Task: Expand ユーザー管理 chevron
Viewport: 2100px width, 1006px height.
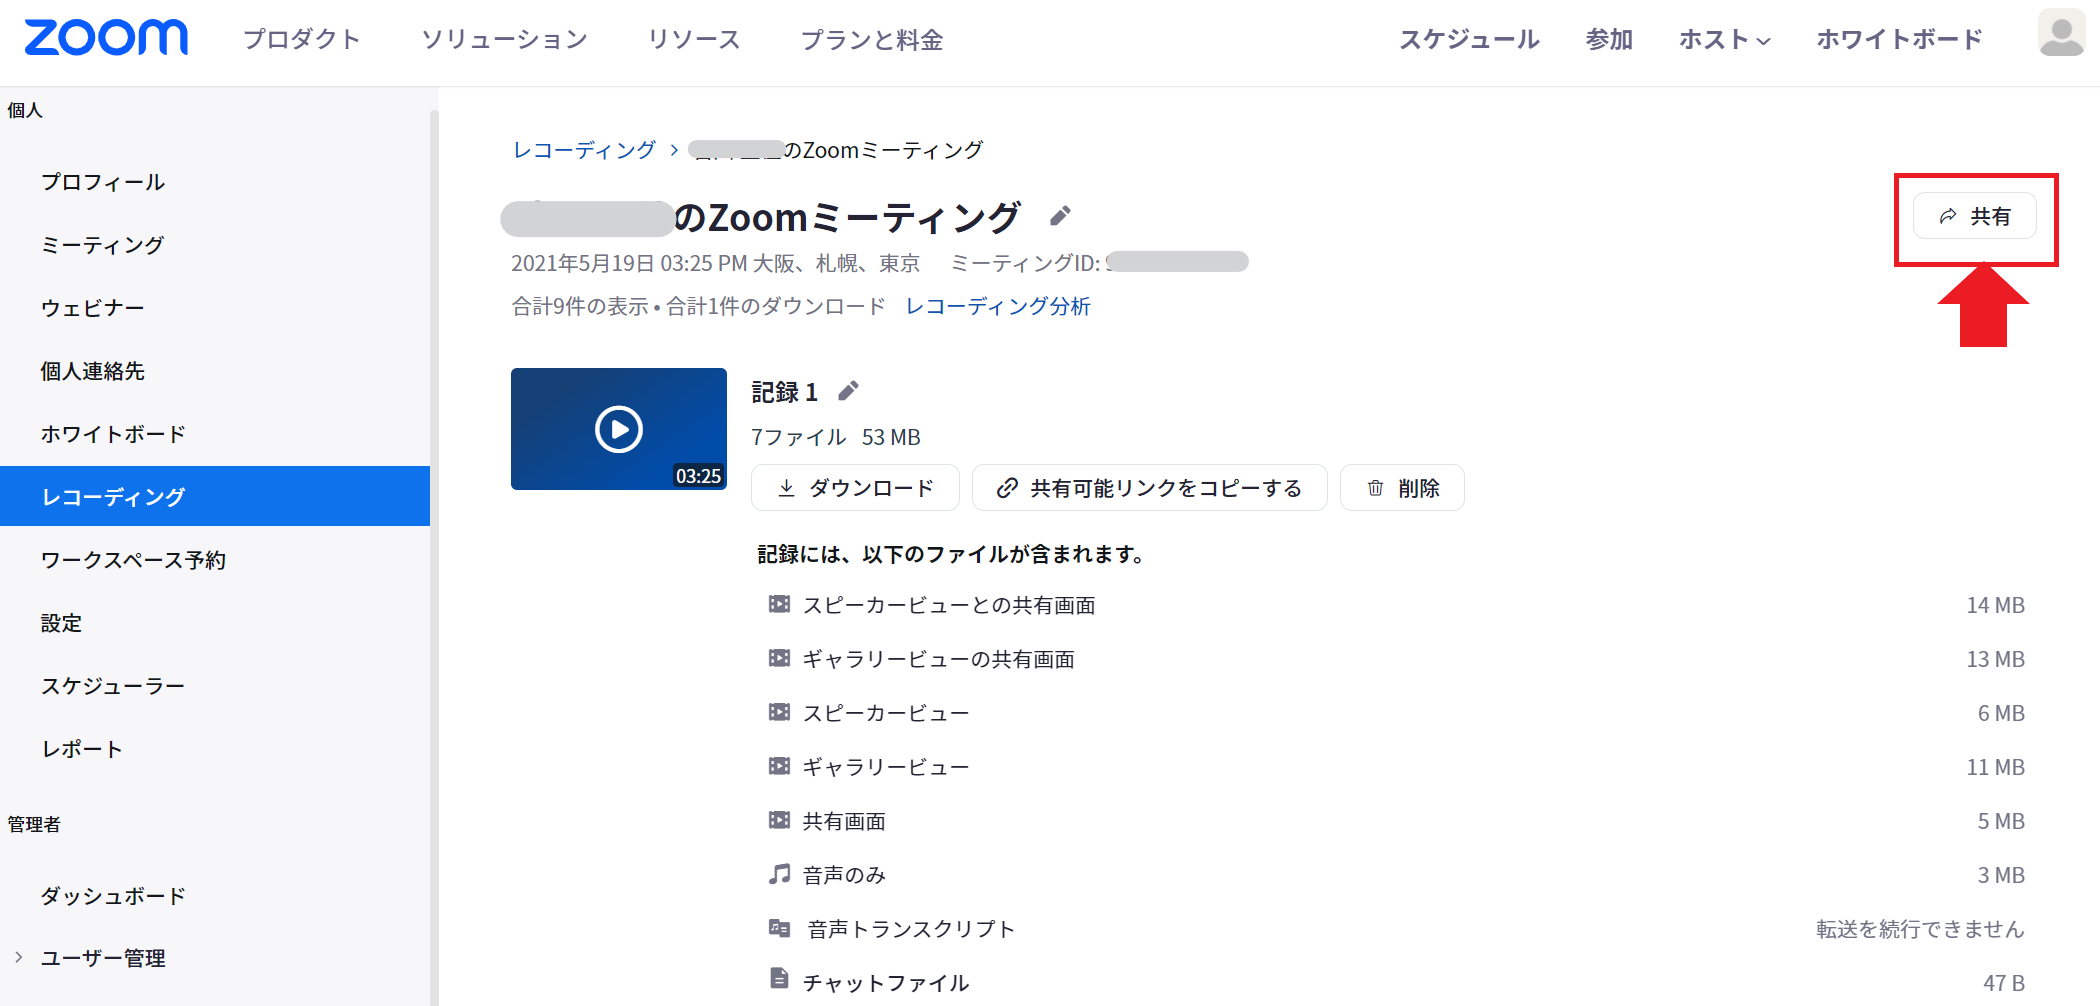Action: (18, 957)
